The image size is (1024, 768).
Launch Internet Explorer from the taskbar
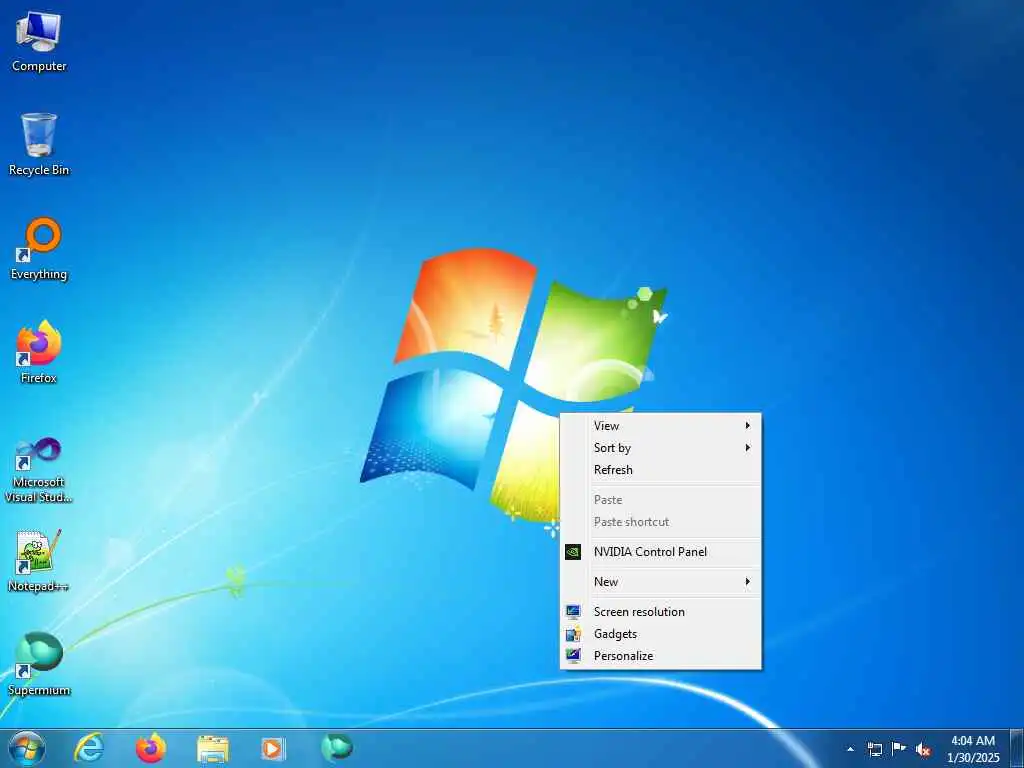[89, 748]
